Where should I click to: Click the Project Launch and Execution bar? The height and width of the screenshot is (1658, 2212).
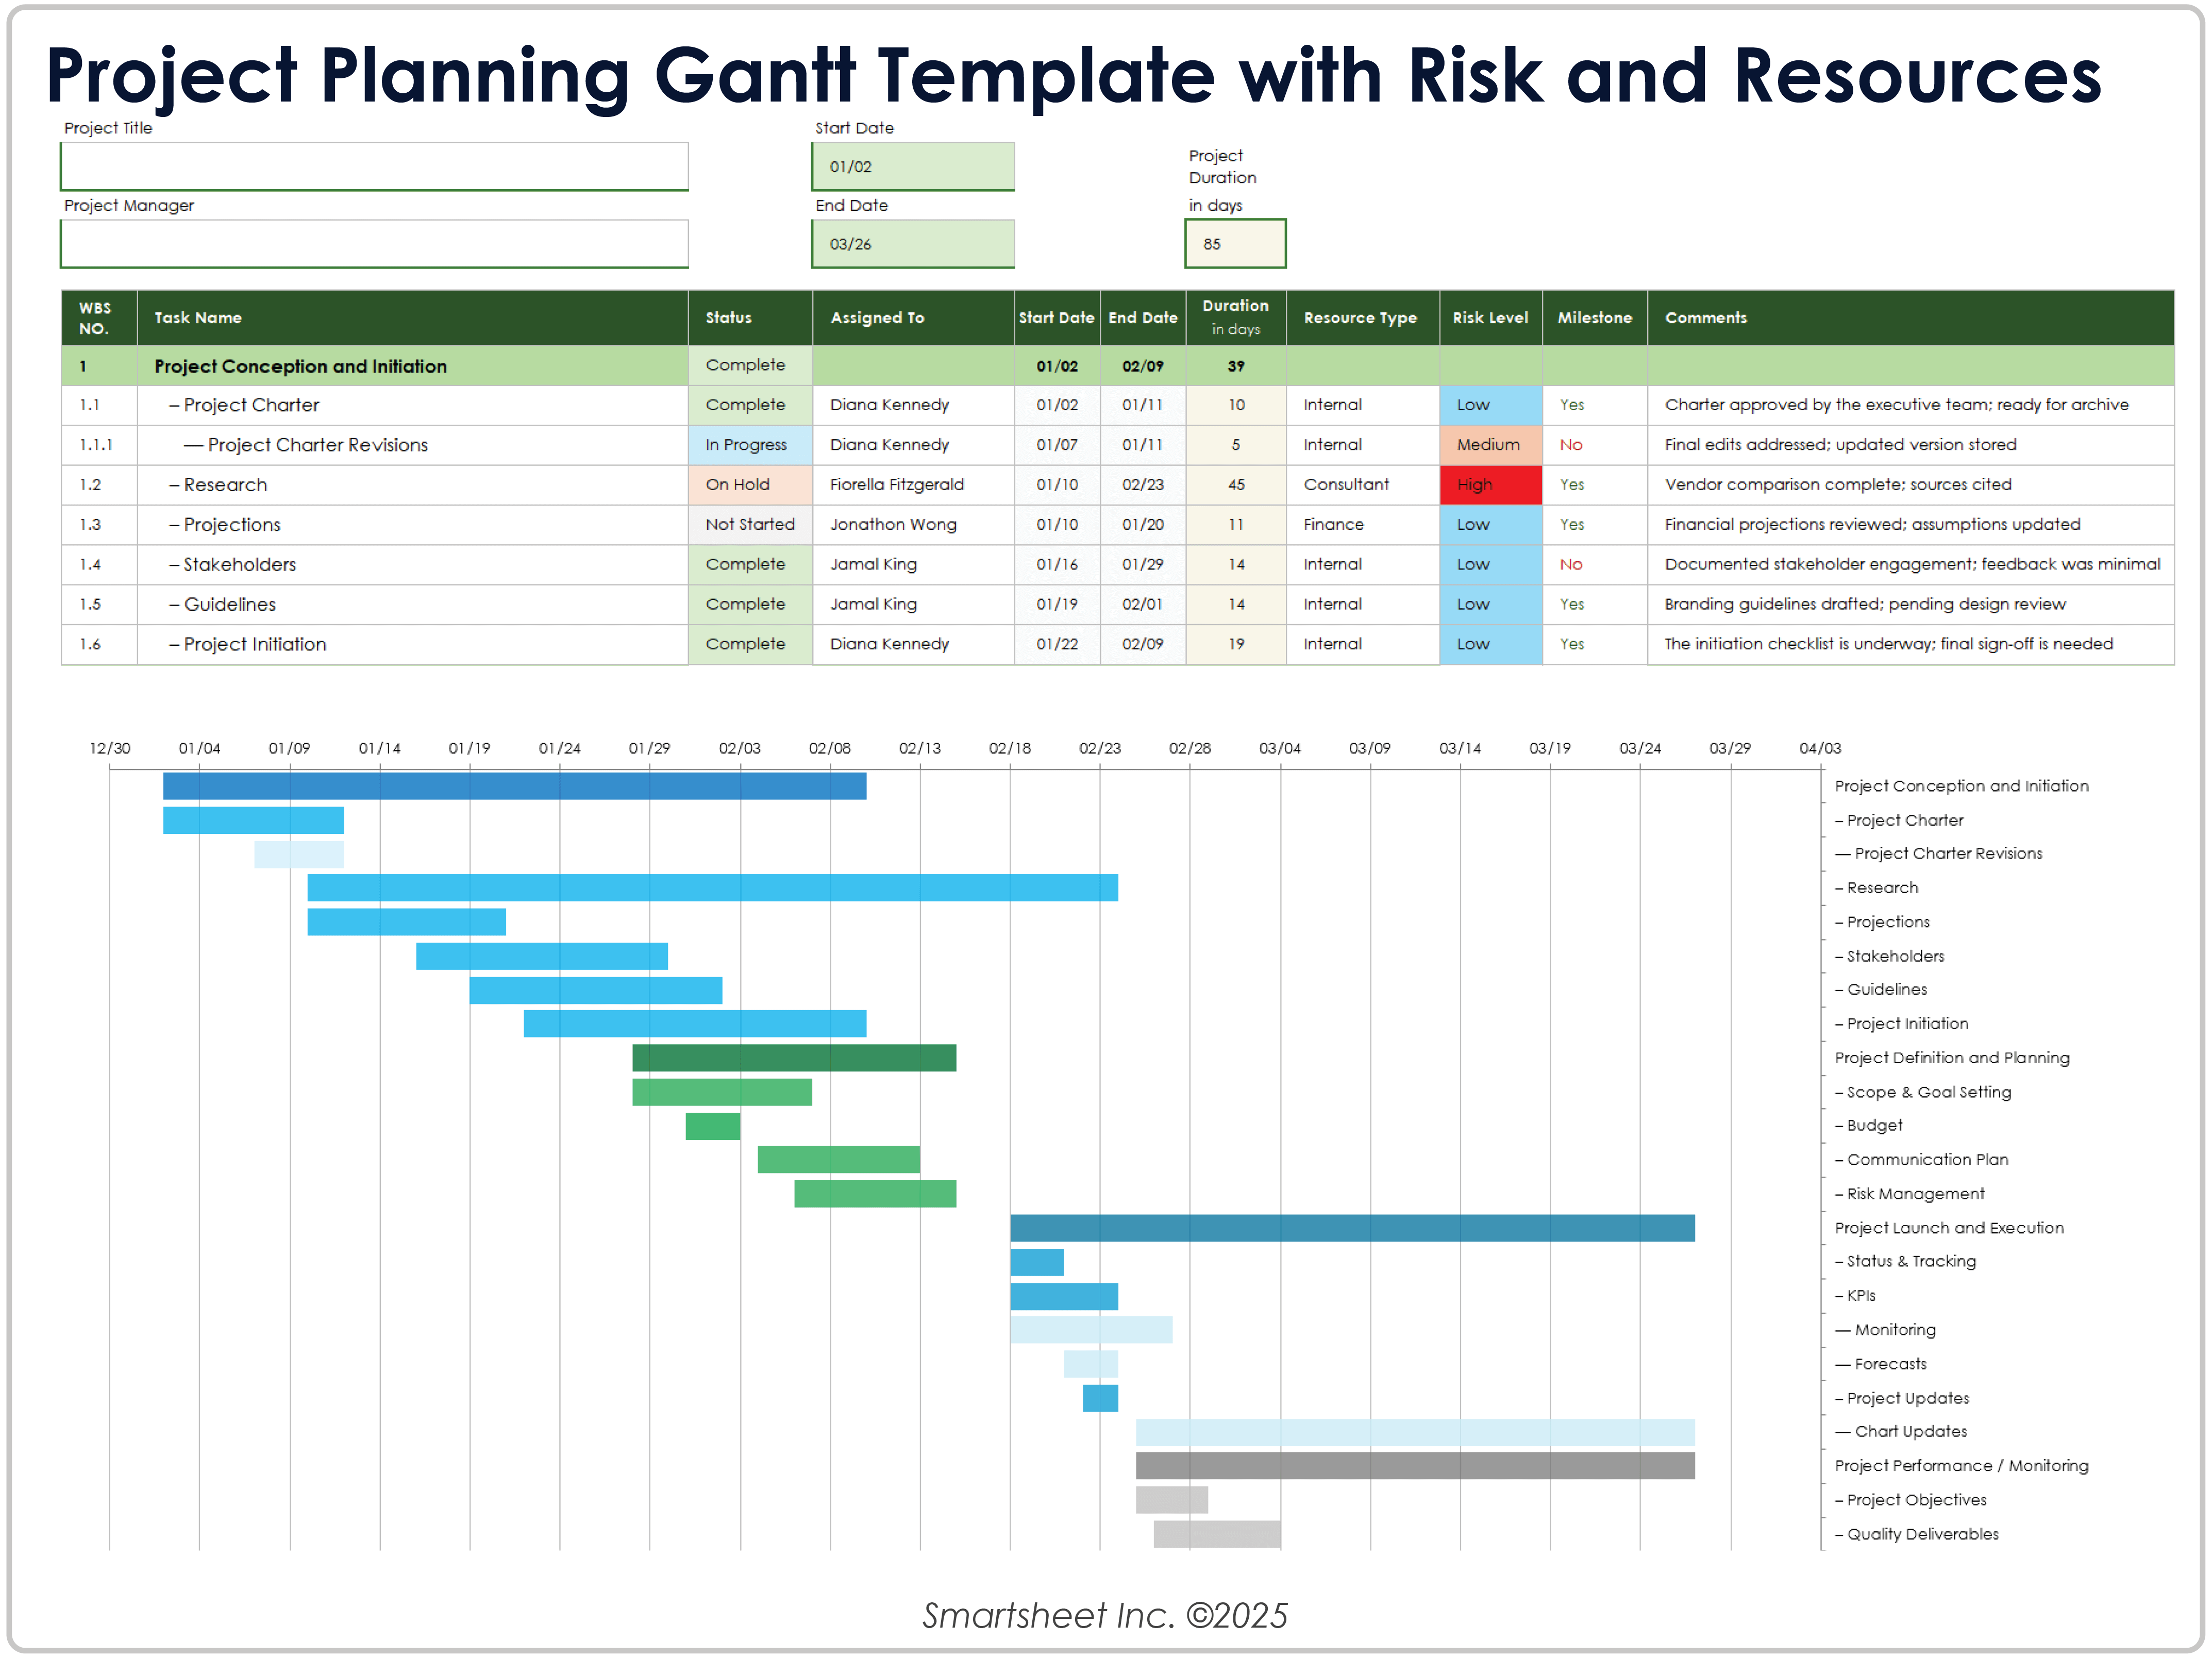point(1351,1228)
